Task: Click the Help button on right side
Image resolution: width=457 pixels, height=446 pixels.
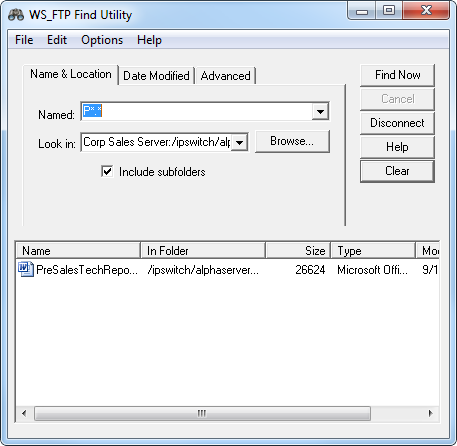Action: pos(397,147)
